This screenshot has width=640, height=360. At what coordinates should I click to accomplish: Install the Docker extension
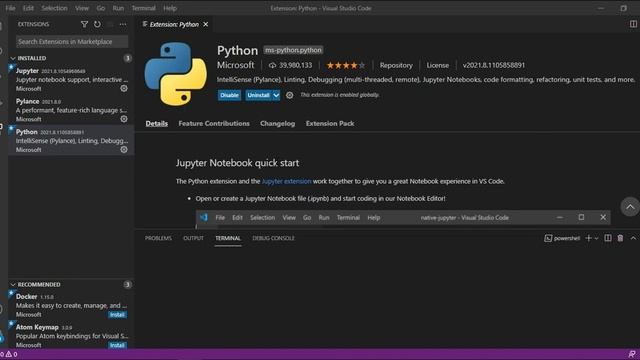point(117,315)
